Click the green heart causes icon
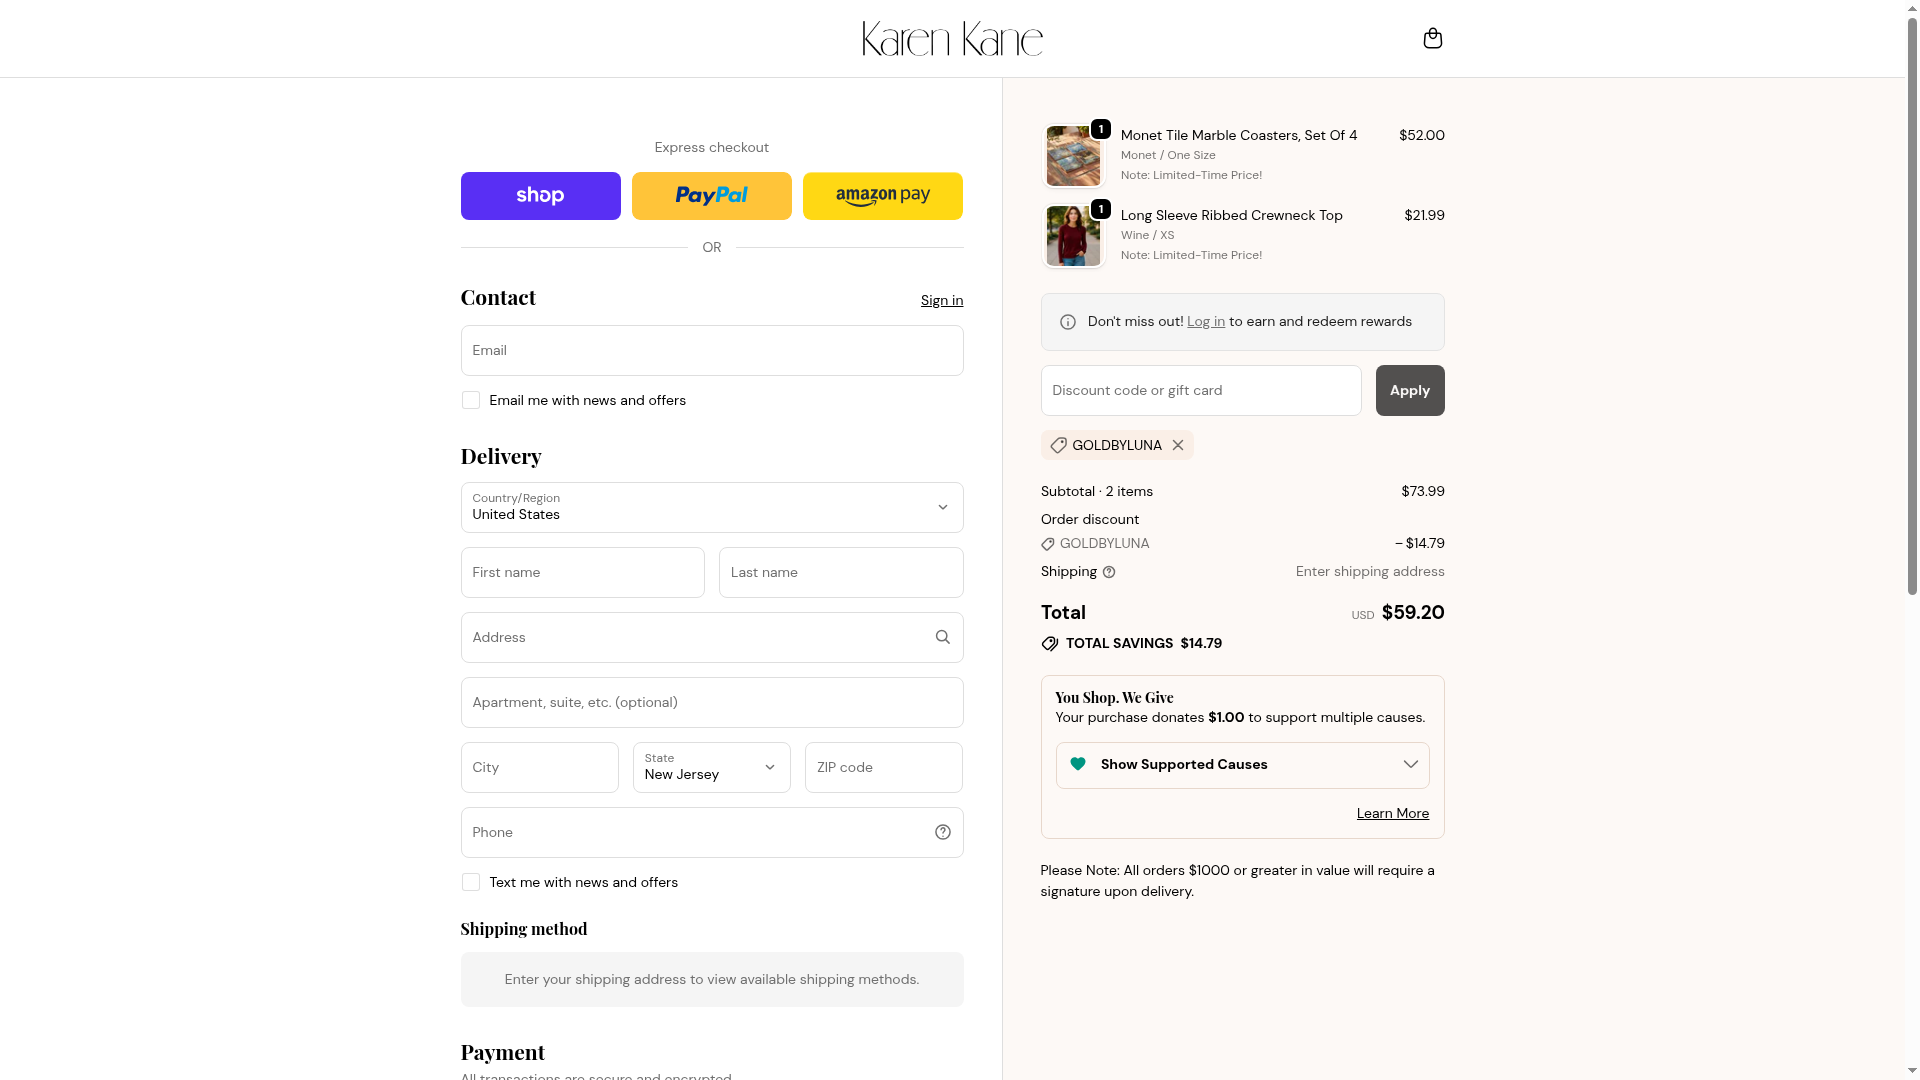The width and height of the screenshot is (1920, 1080). (x=1078, y=764)
